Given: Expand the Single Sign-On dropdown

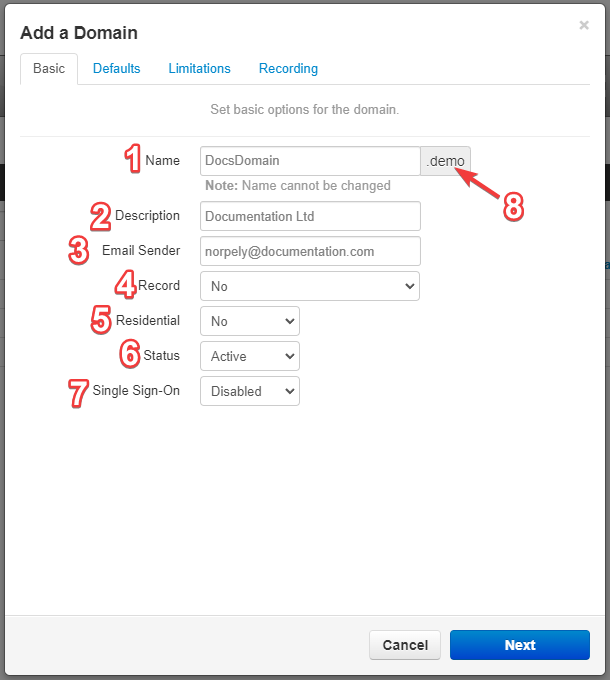Looking at the screenshot, I should [x=250, y=391].
